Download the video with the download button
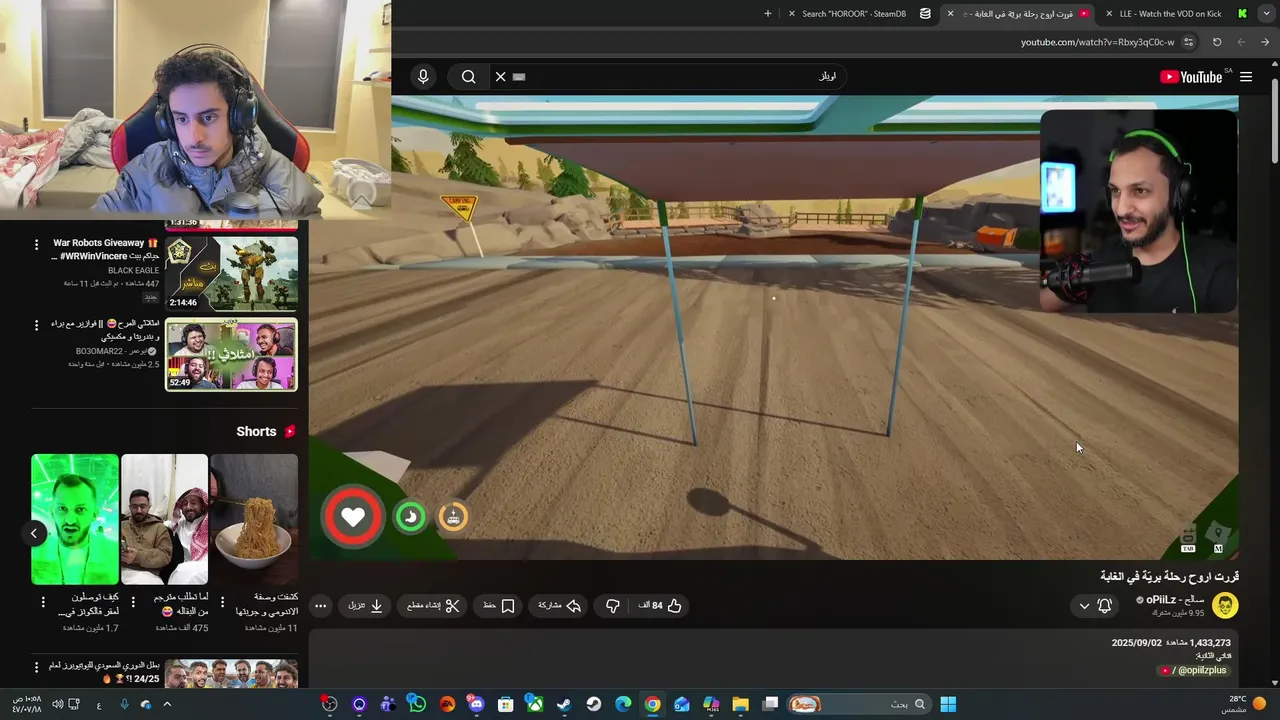This screenshot has height=720, width=1280. (366, 606)
